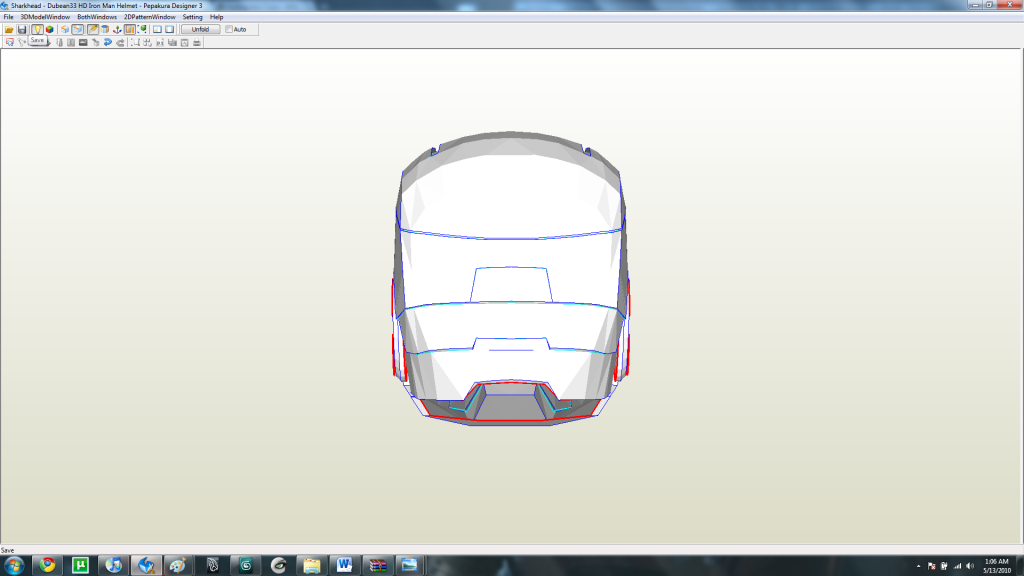Image resolution: width=1024 pixels, height=576 pixels.
Task: Open the Windows Start menu
Action: tap(14, 566)
